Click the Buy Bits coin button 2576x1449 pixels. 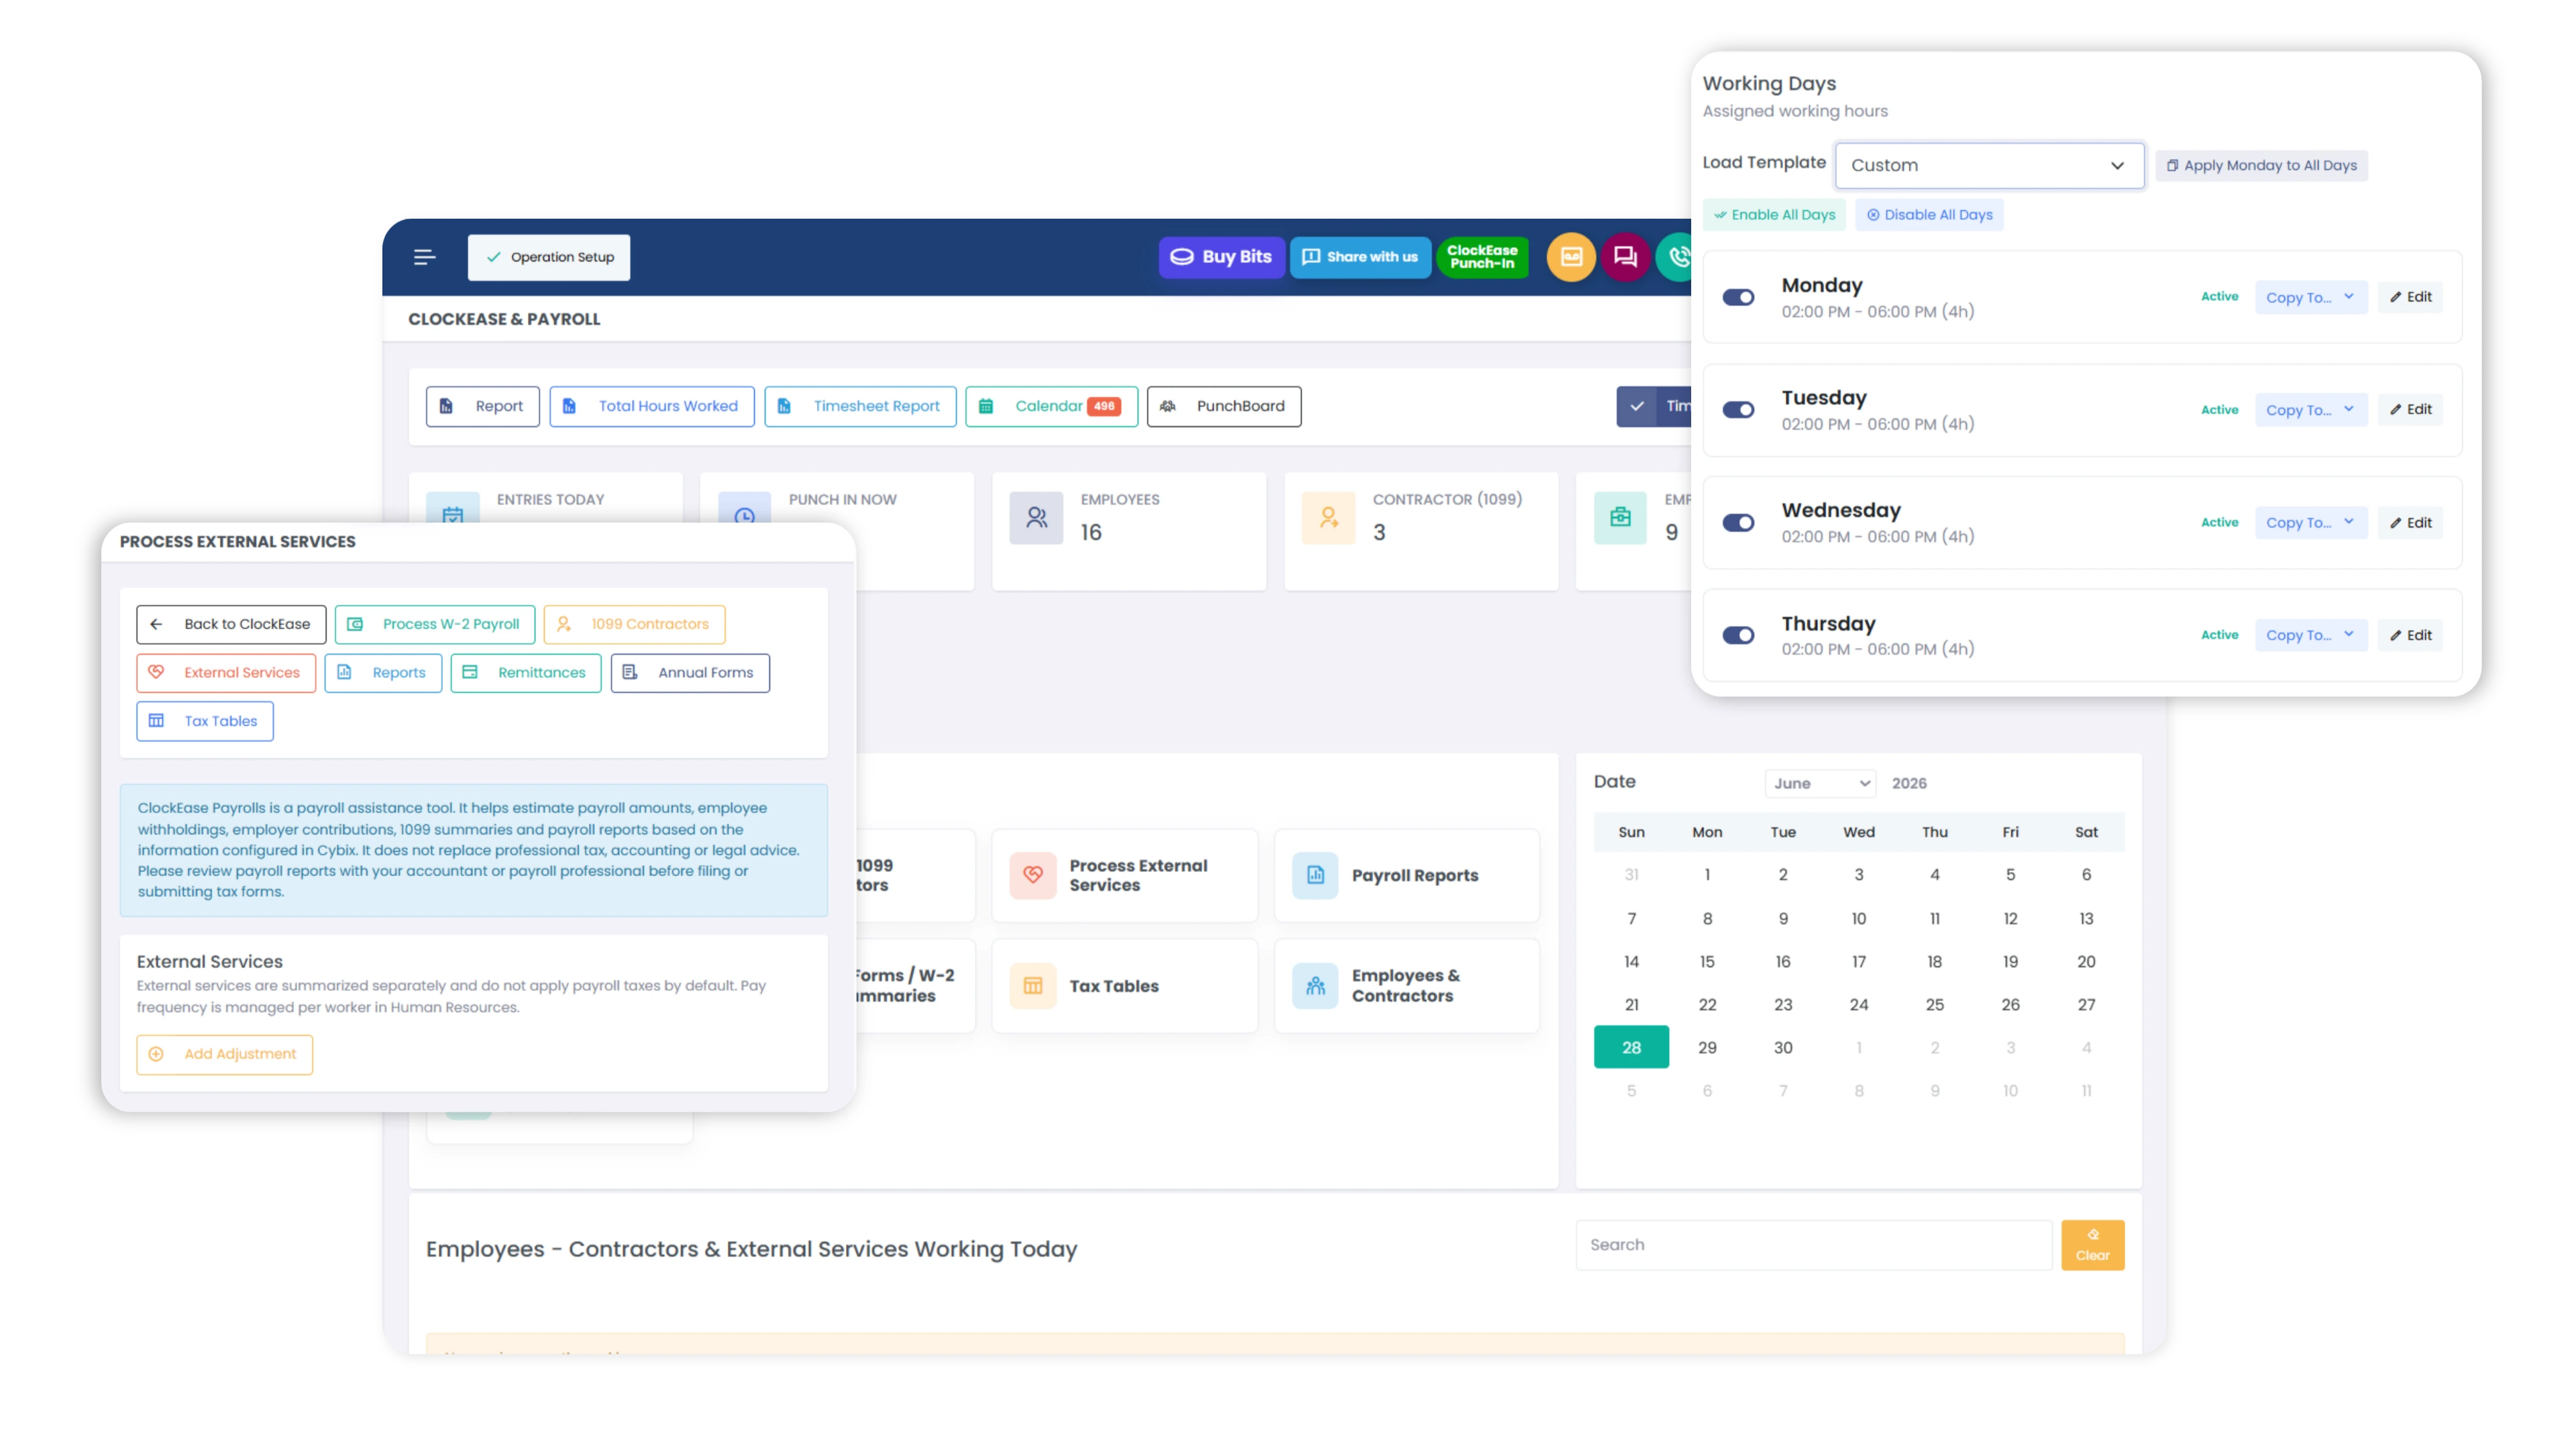(x=1221, y=257)
